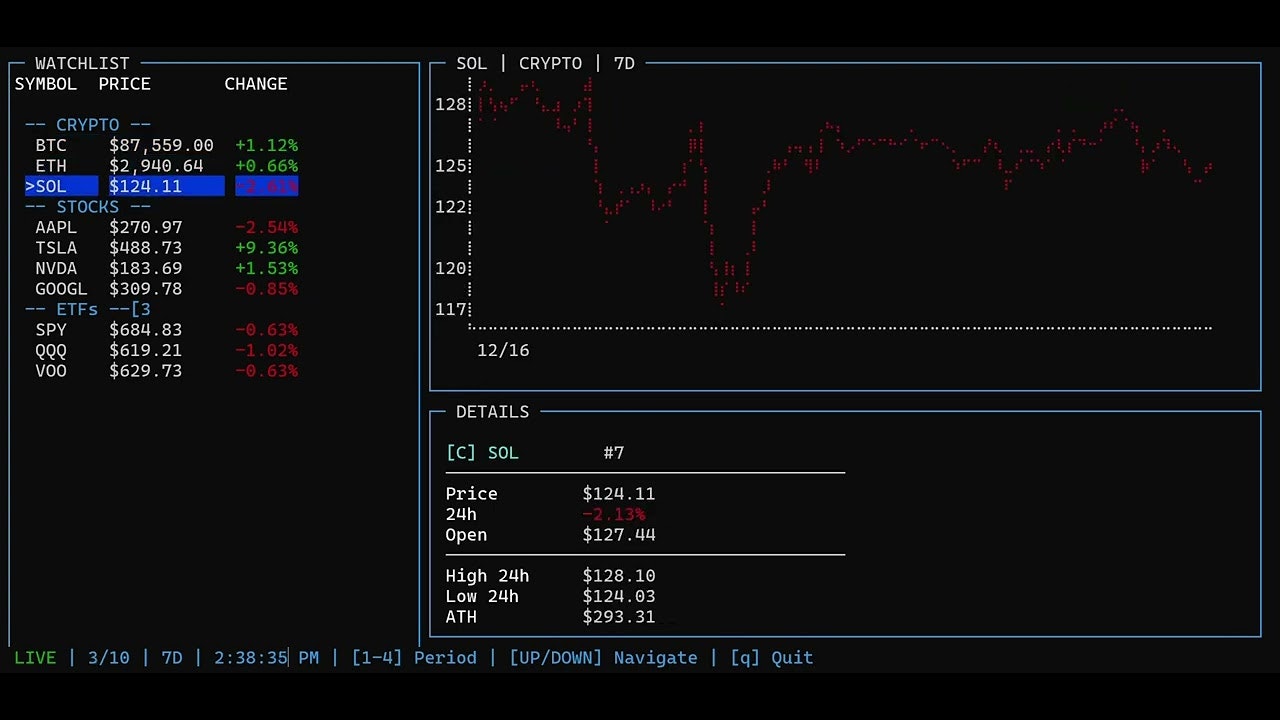This screenshot has width=1280, height=720.
Task: Click BTC price $87,559.00
Action: coord(161,145)
